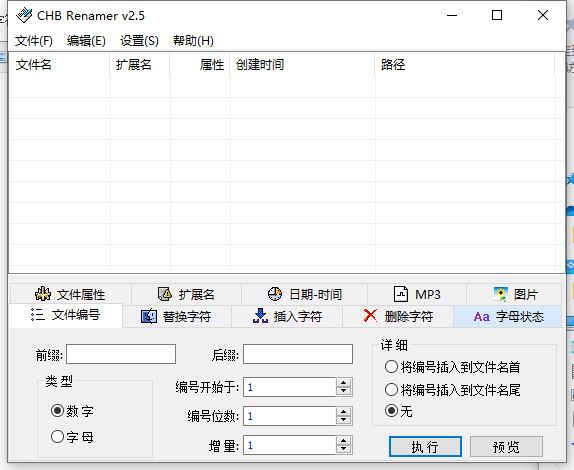Viewport: 574px width, 470px height.
Task: Click the CHB Renamer app icon in title bar
Action: (24, 15)
